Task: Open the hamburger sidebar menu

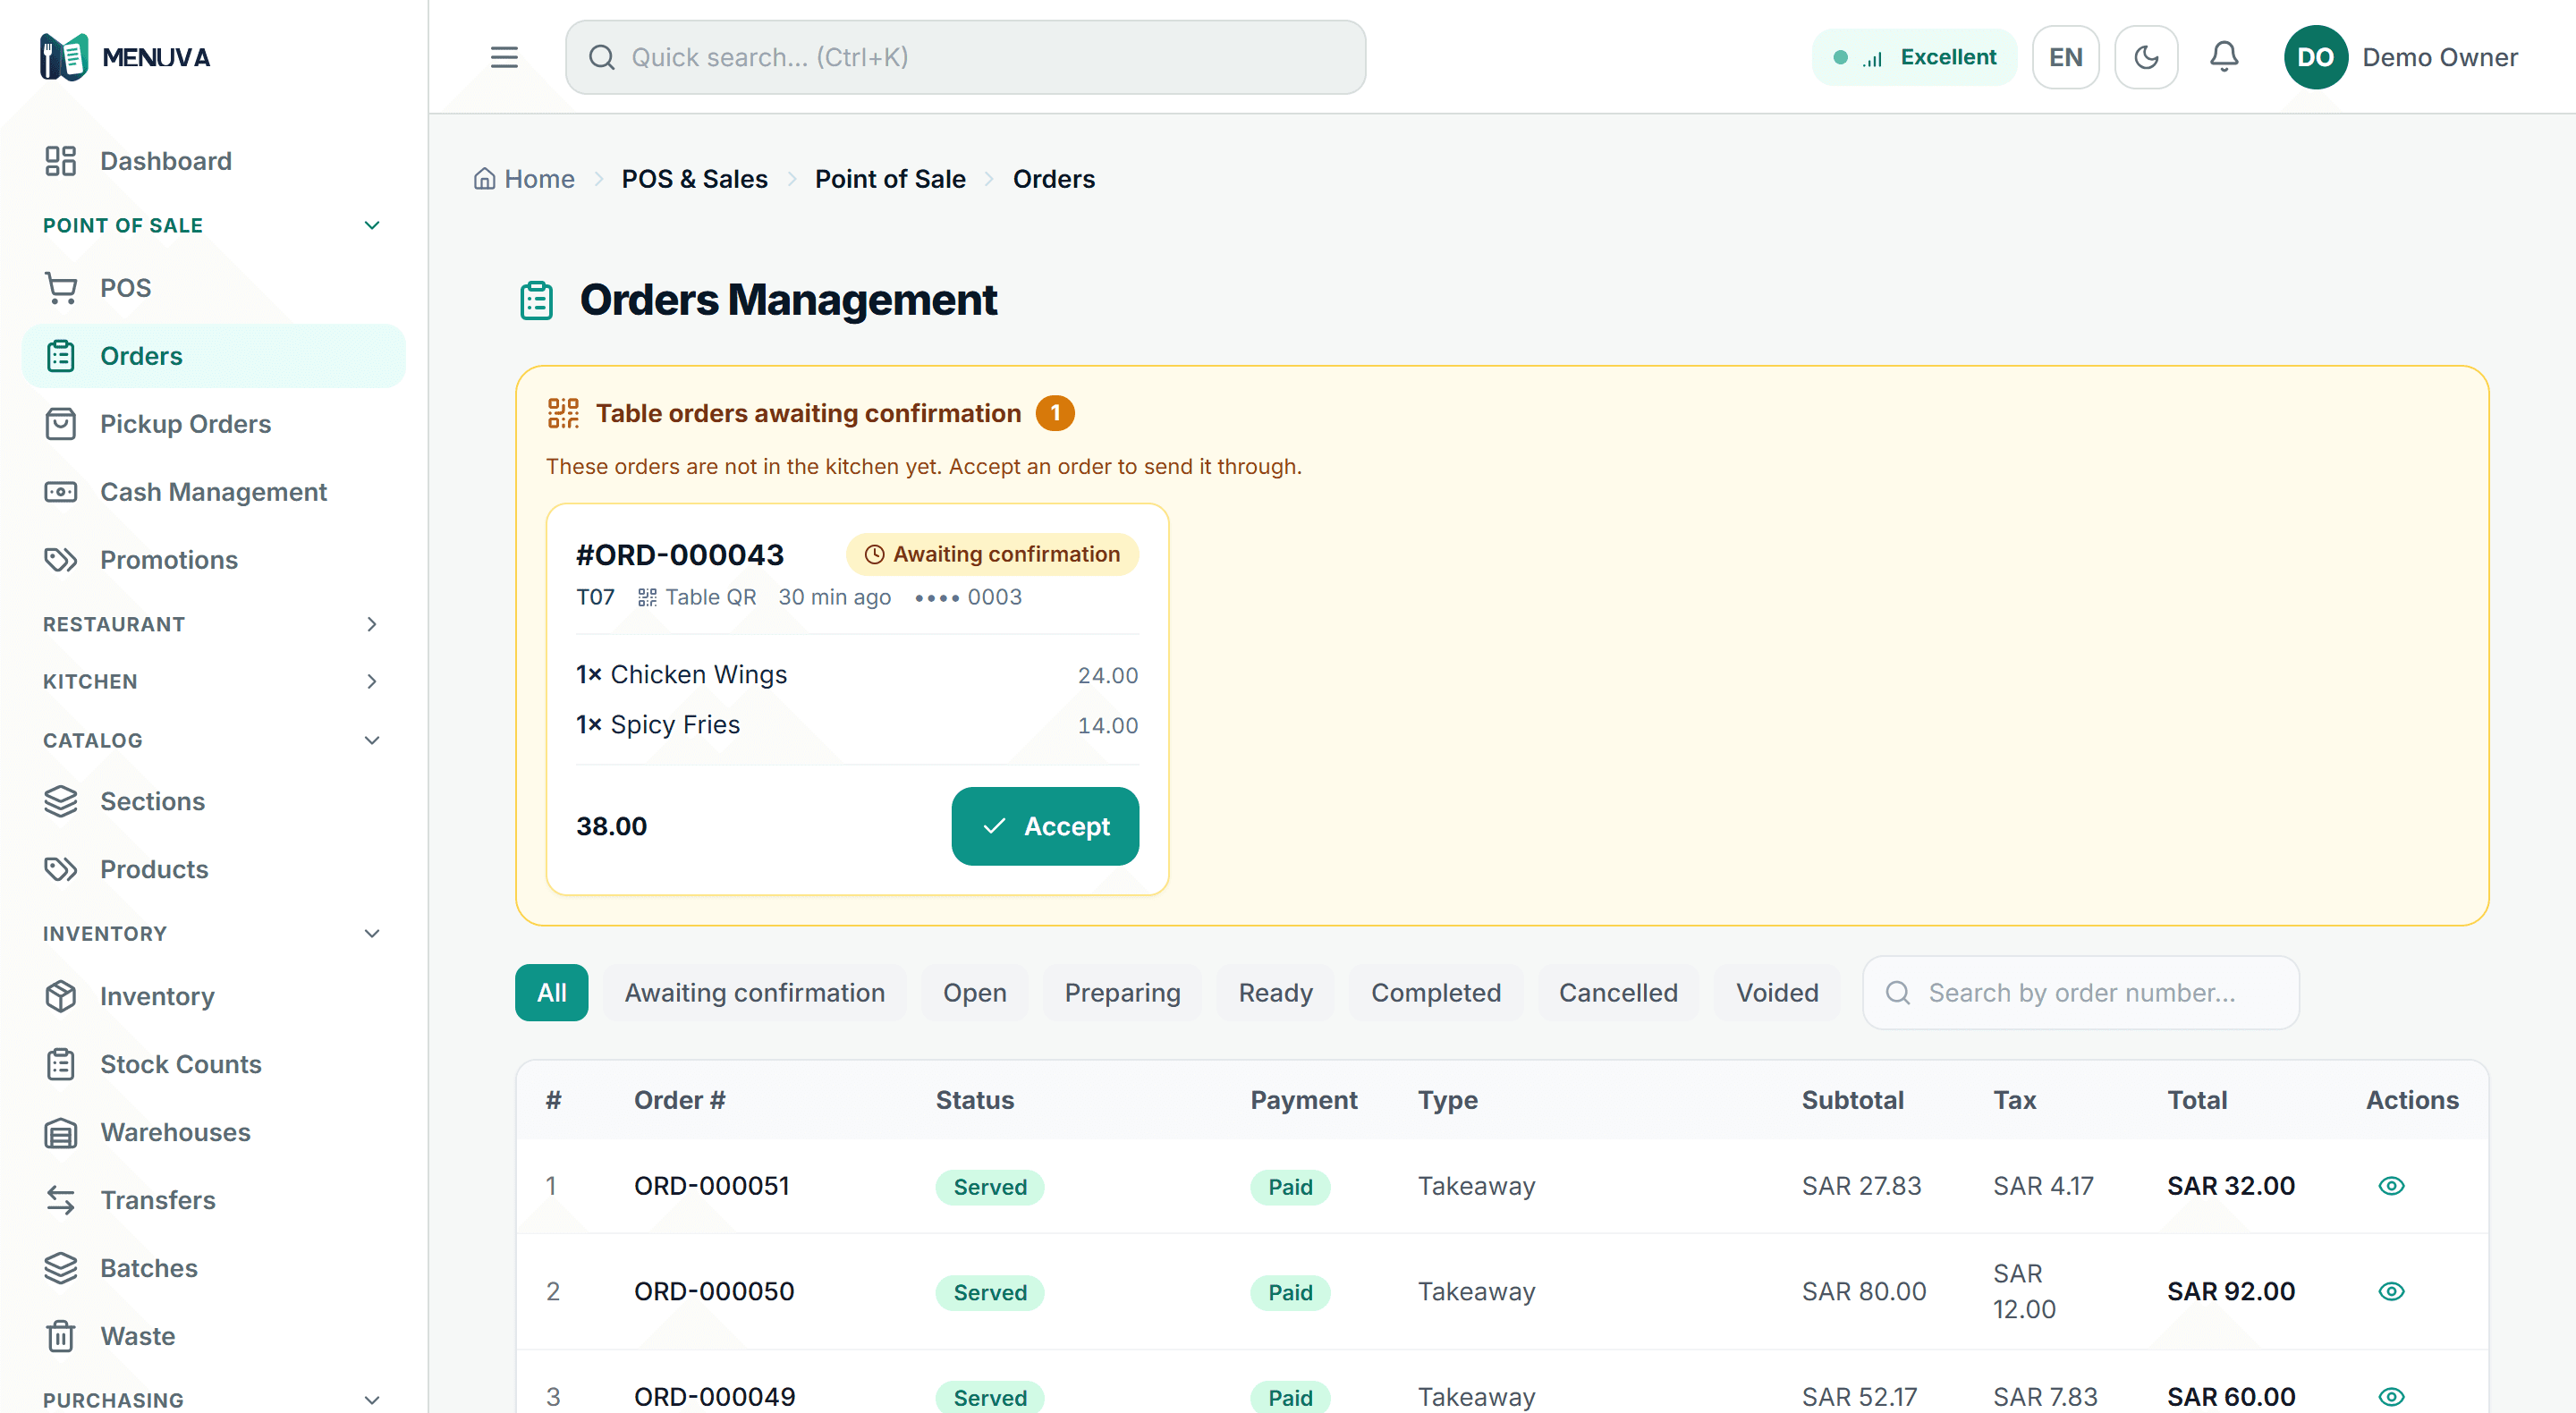Action: (504, 57)
